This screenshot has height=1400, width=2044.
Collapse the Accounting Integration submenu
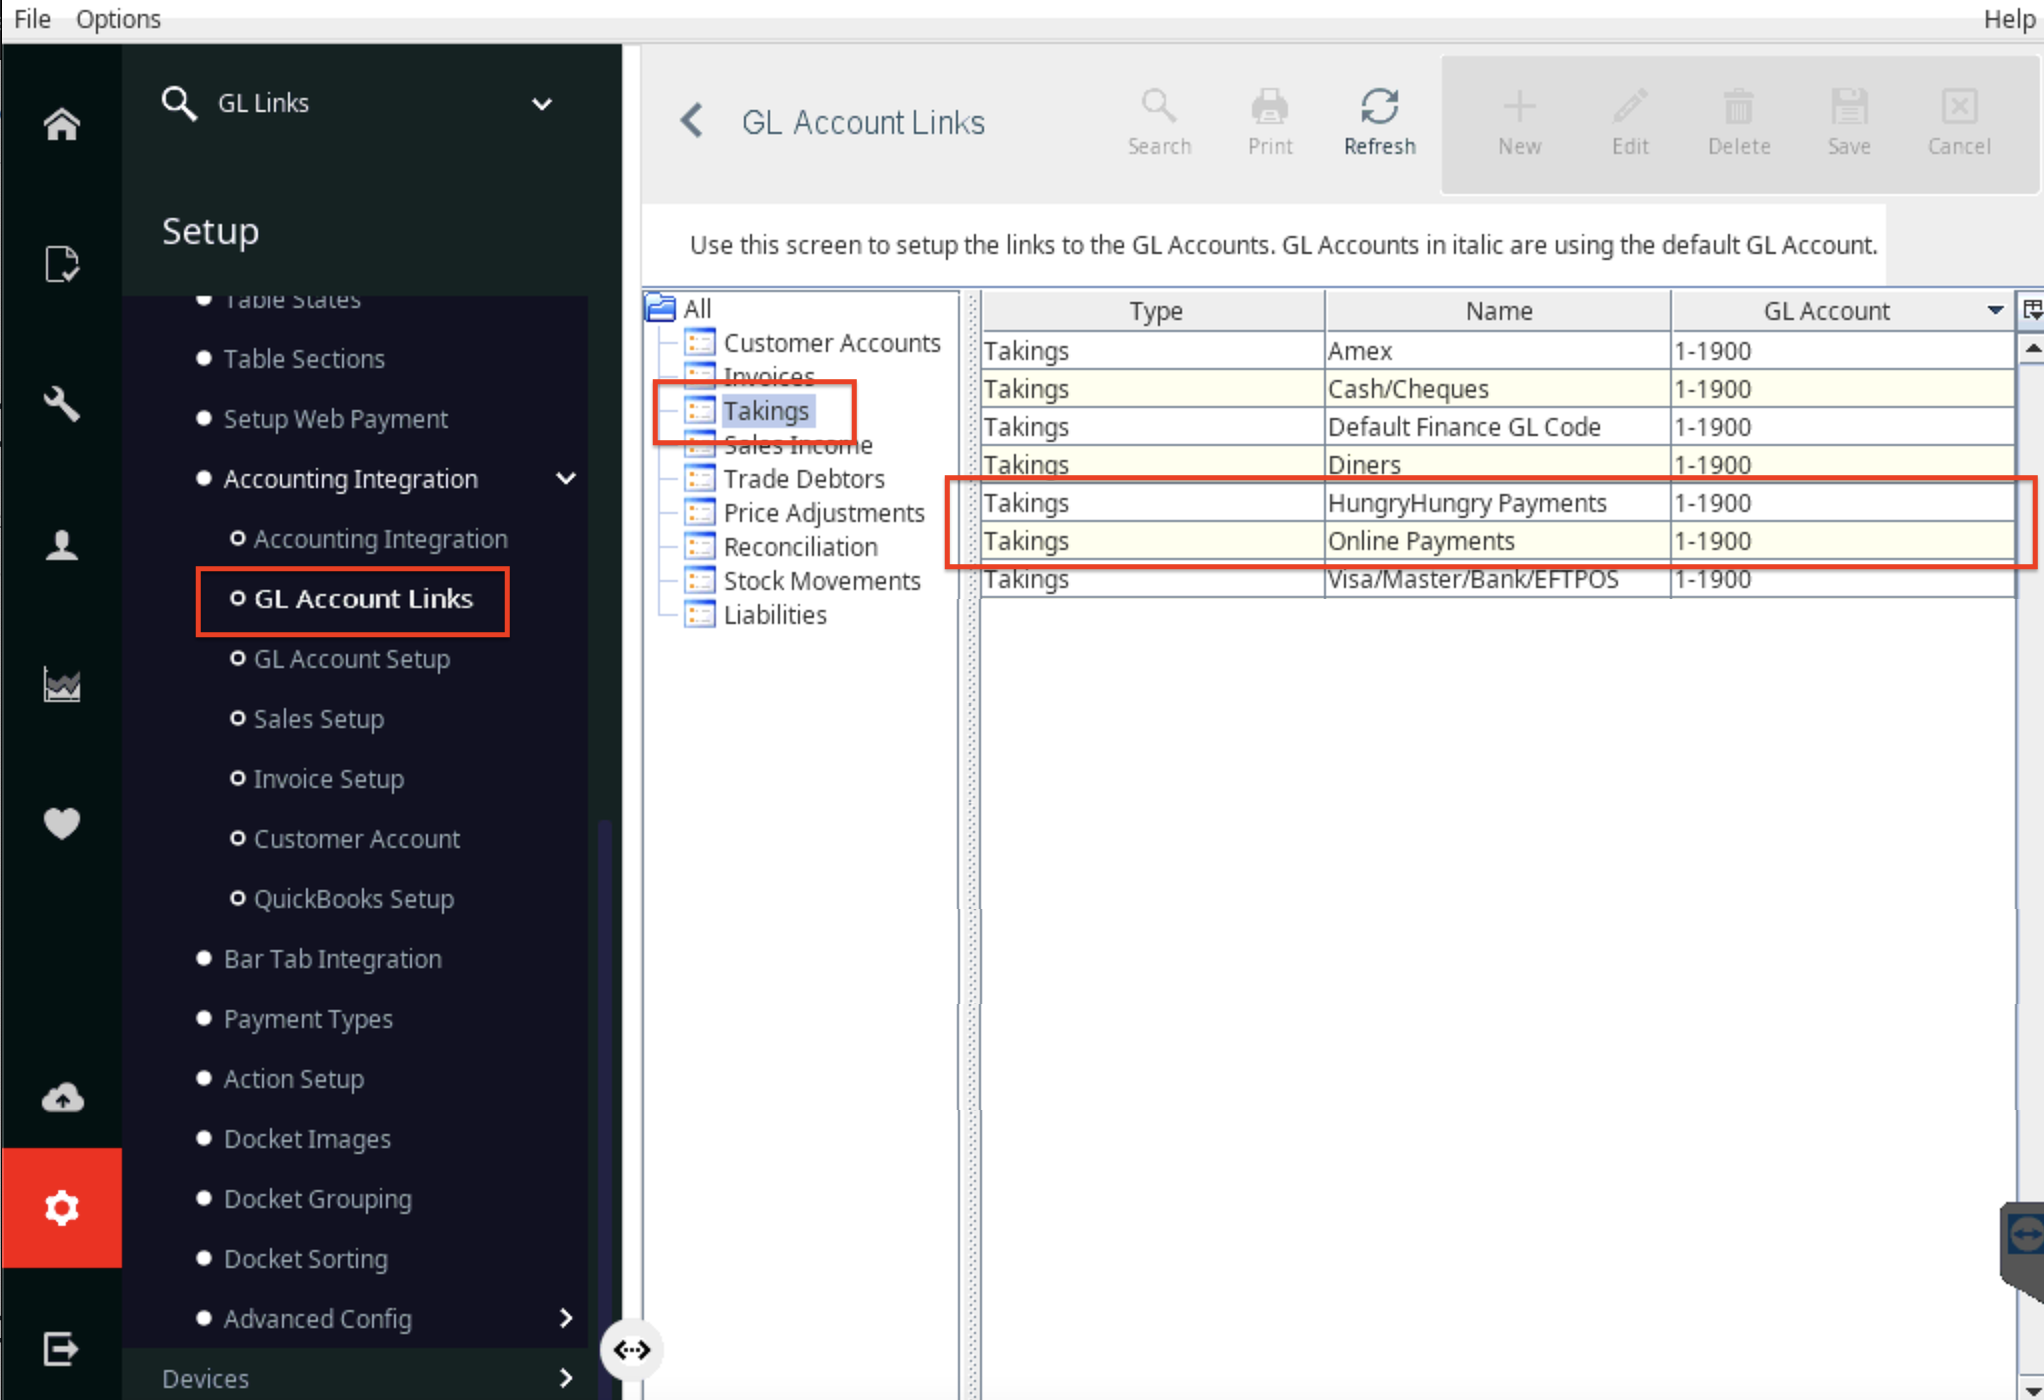565,479
